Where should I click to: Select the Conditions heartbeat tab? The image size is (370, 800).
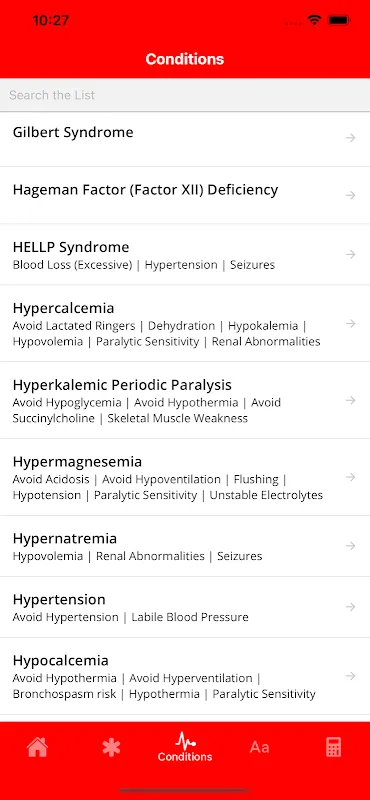tap(185, 747)
